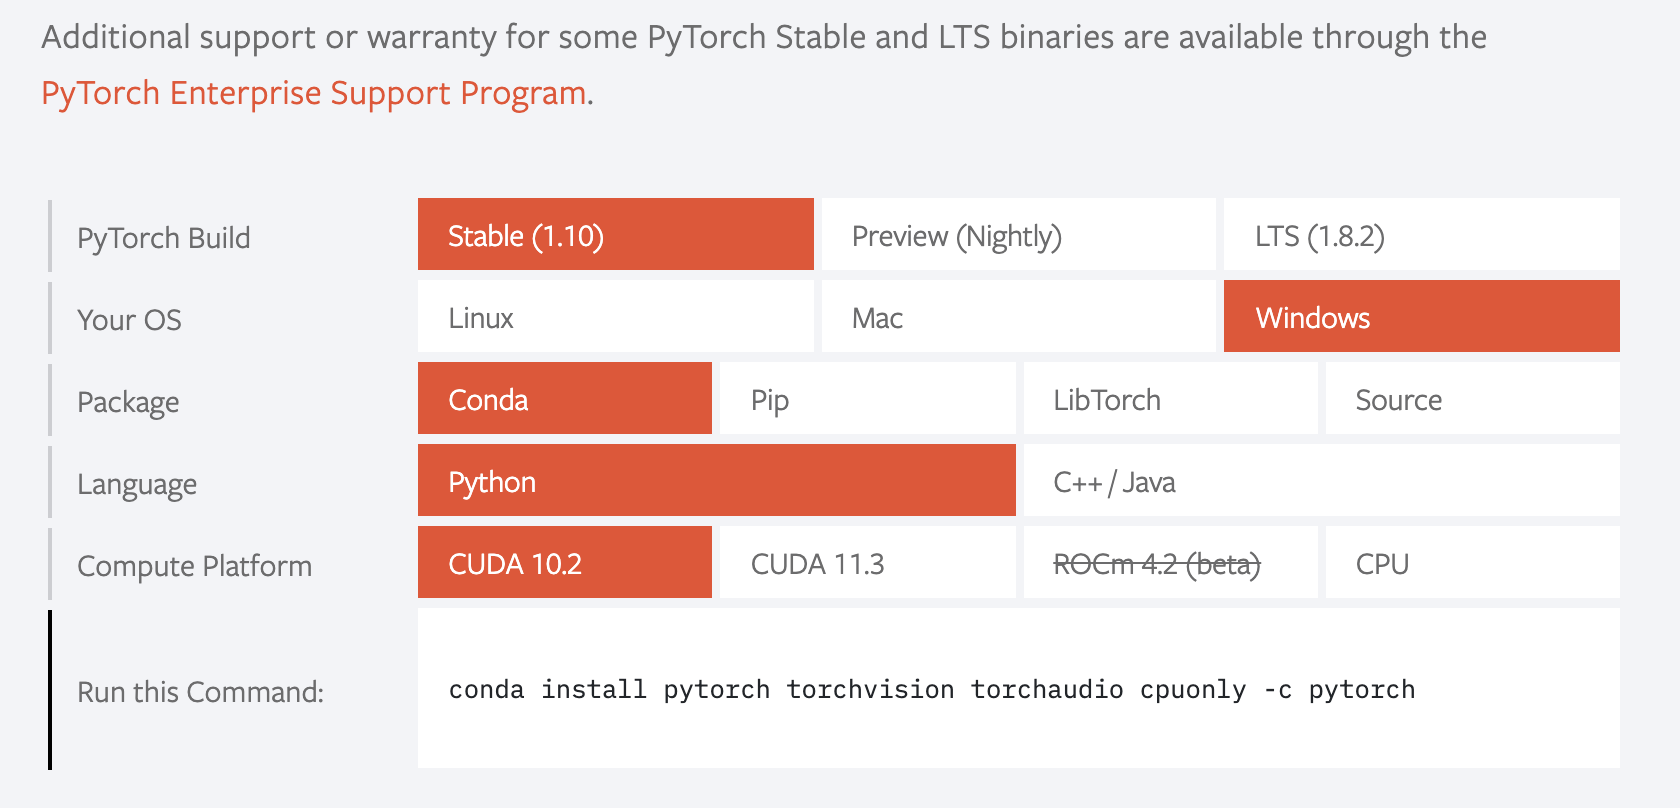Click the conda install command text
The image size is (1680, 808).
(932, 689)
